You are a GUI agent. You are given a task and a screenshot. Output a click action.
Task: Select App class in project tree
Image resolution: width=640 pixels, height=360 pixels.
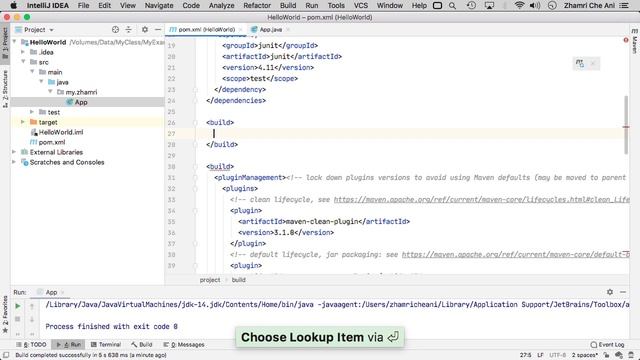click(x=81, y=102)
